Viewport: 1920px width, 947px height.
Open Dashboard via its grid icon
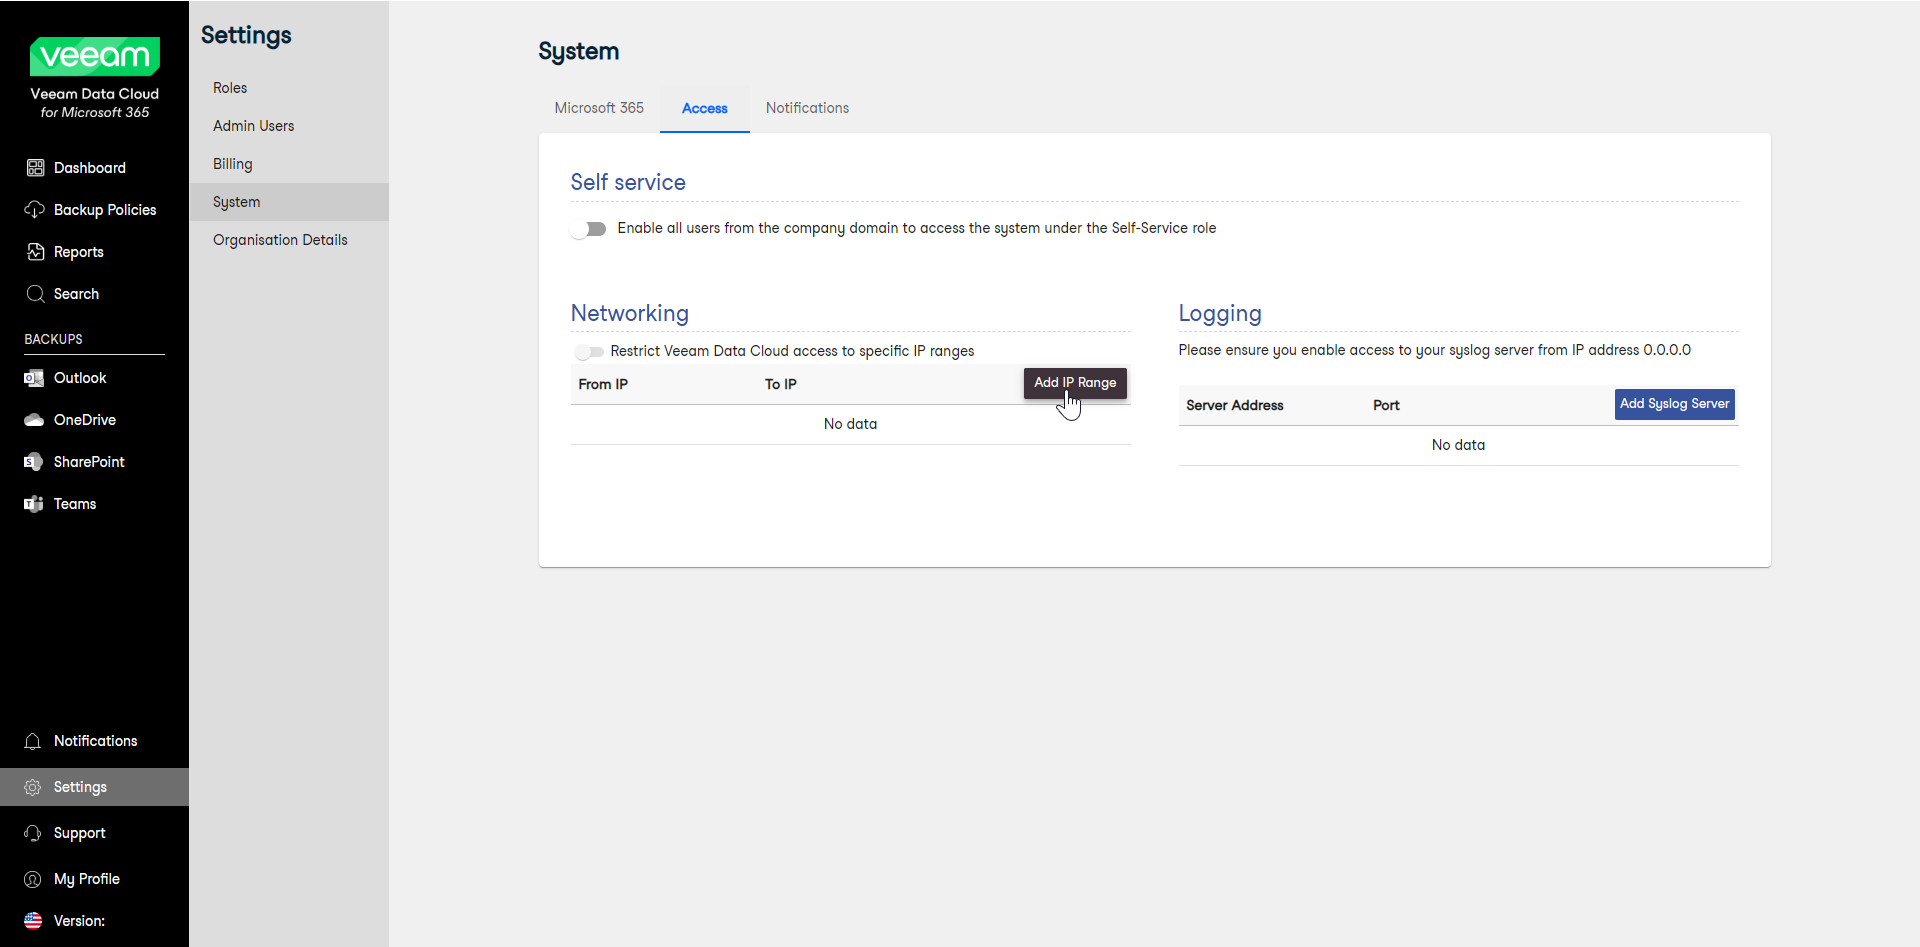click(x=35, y=168)
